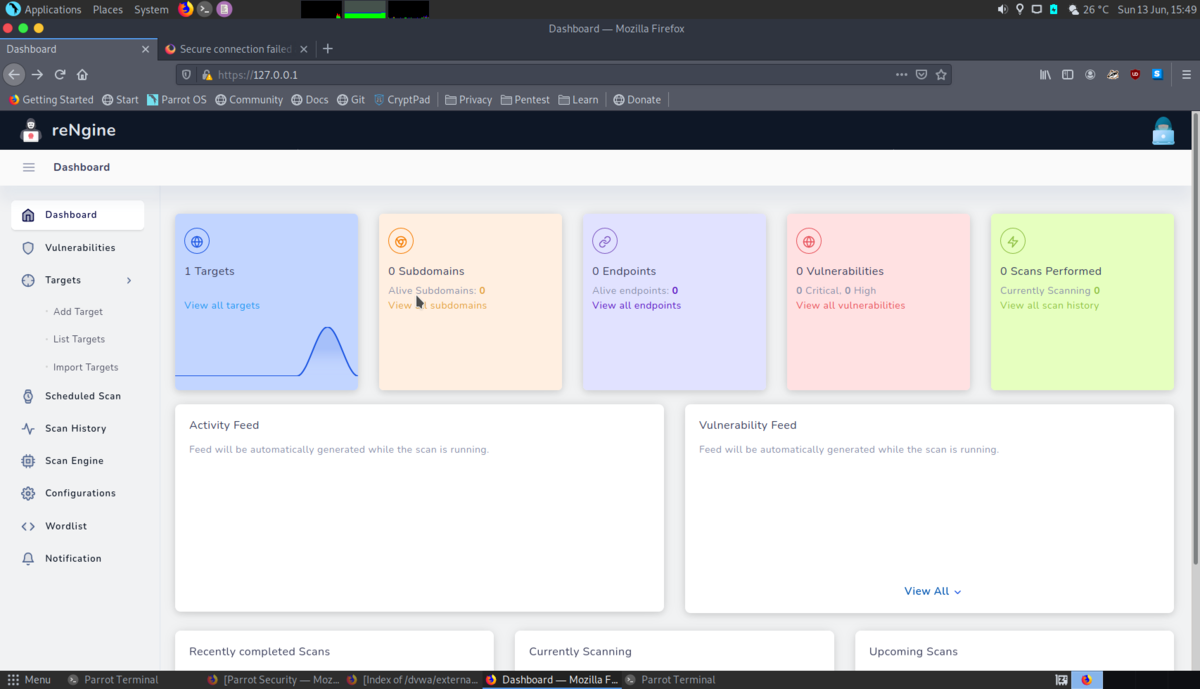This screenshot has width=1200, height=689.
Task: Click the Firefox home button
Action: [x=82, y=74]
